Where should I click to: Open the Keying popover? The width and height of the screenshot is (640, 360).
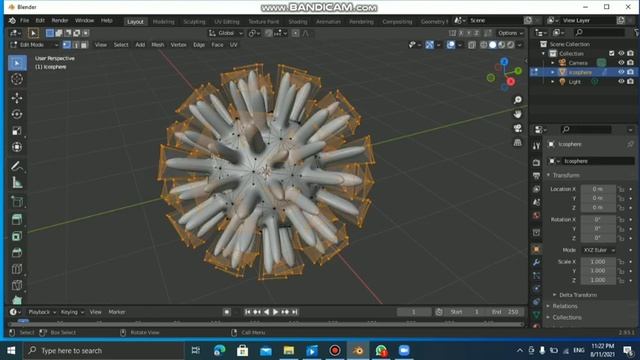[72, 312]
